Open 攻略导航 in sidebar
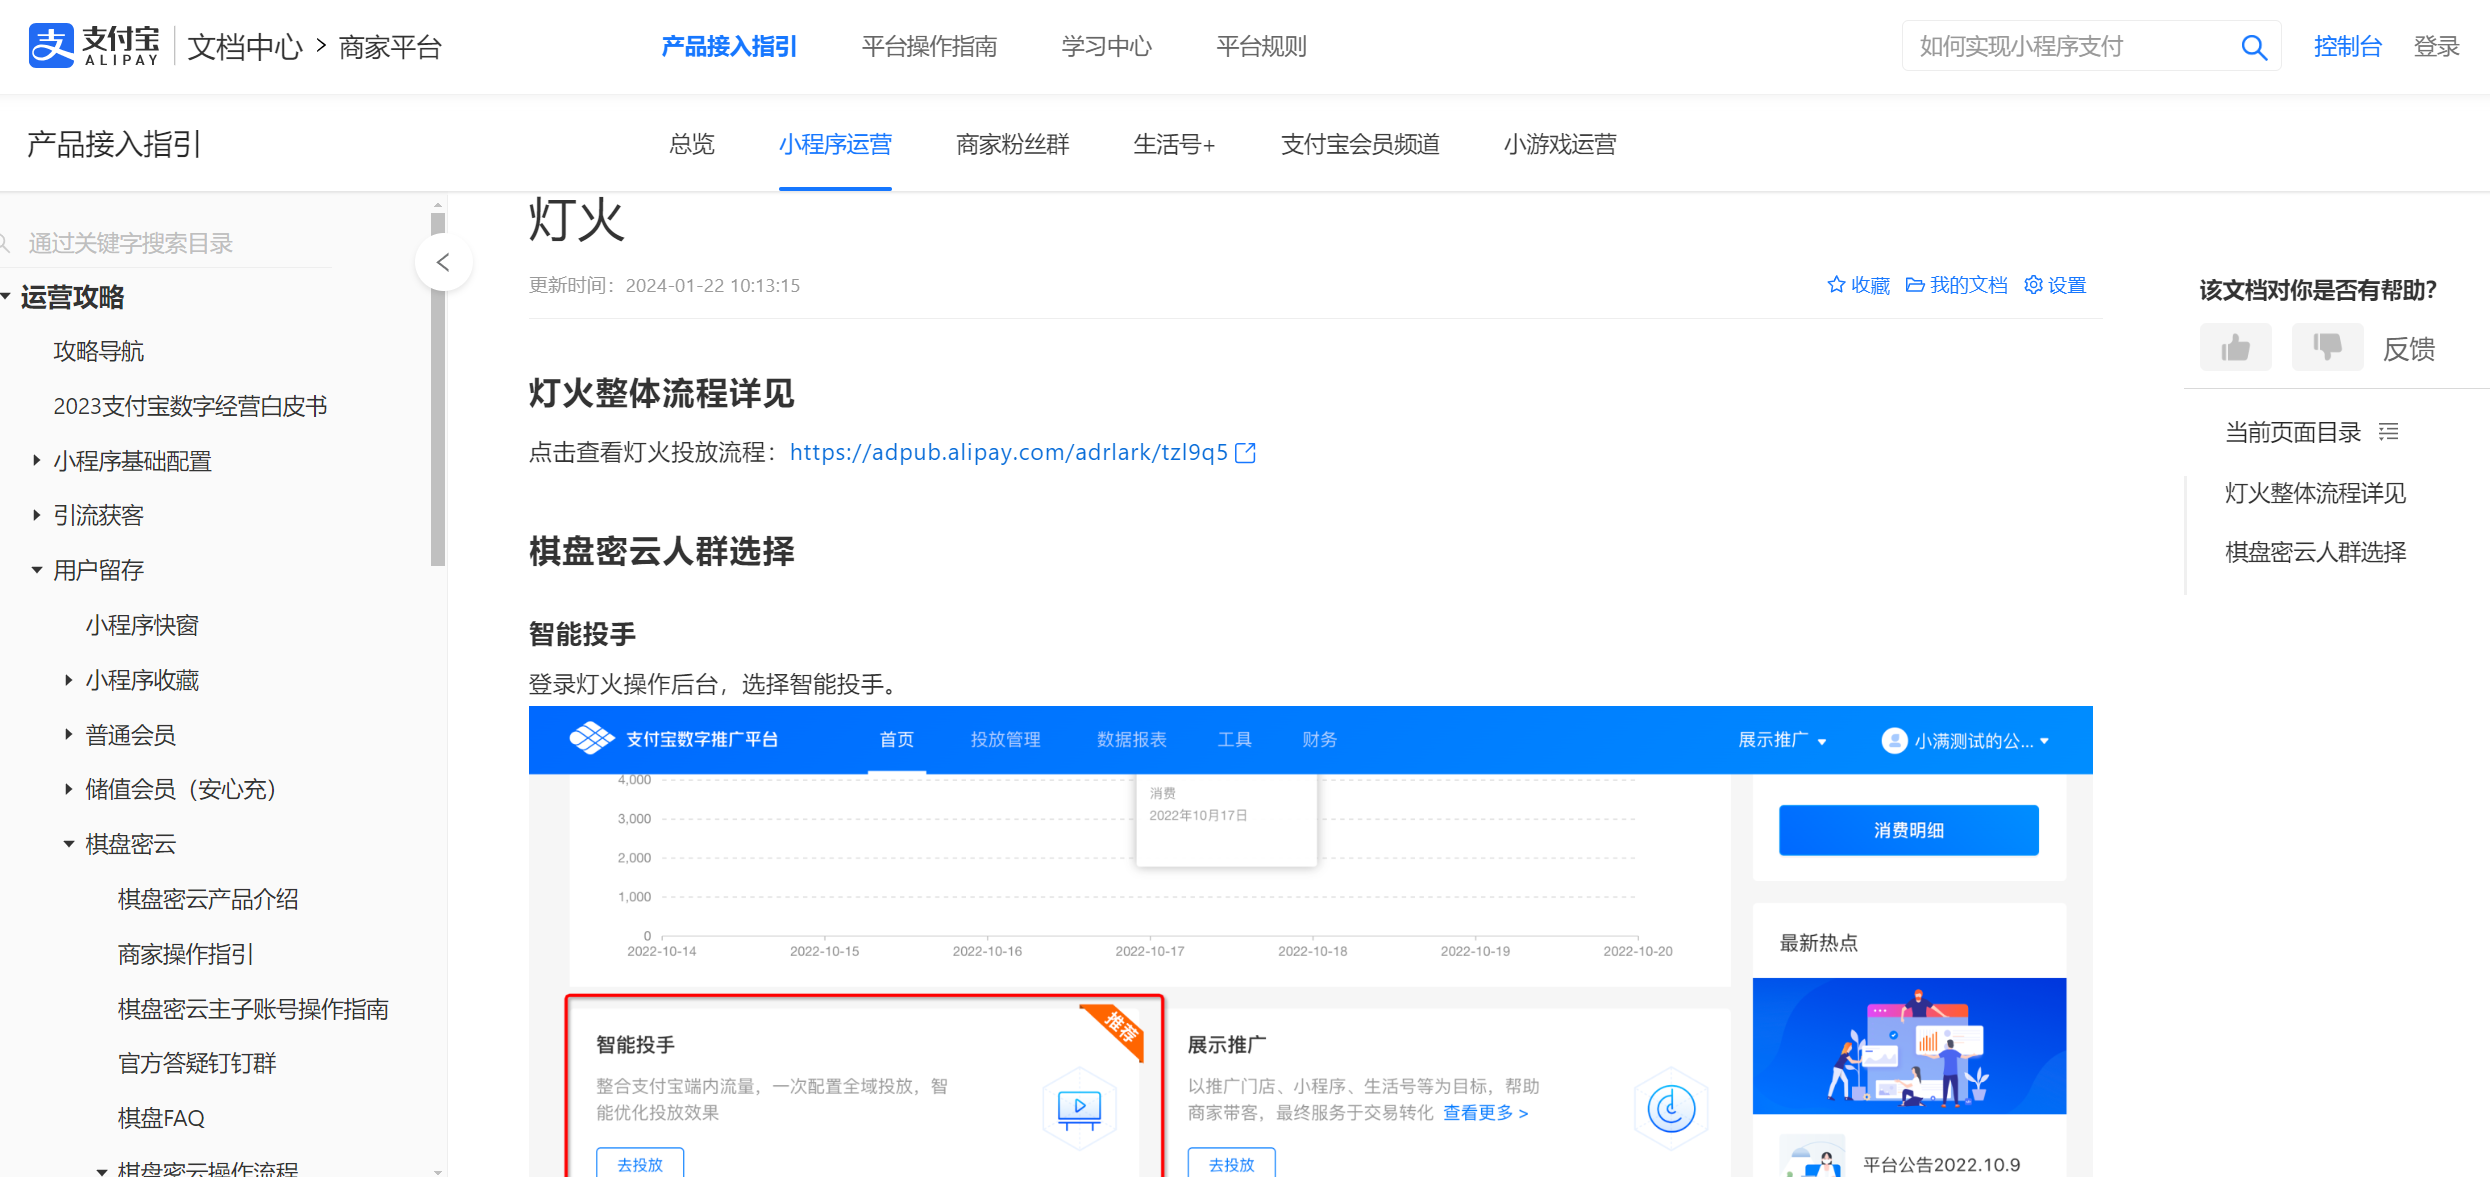The image size is (2490, 1177). click(98, 351)
